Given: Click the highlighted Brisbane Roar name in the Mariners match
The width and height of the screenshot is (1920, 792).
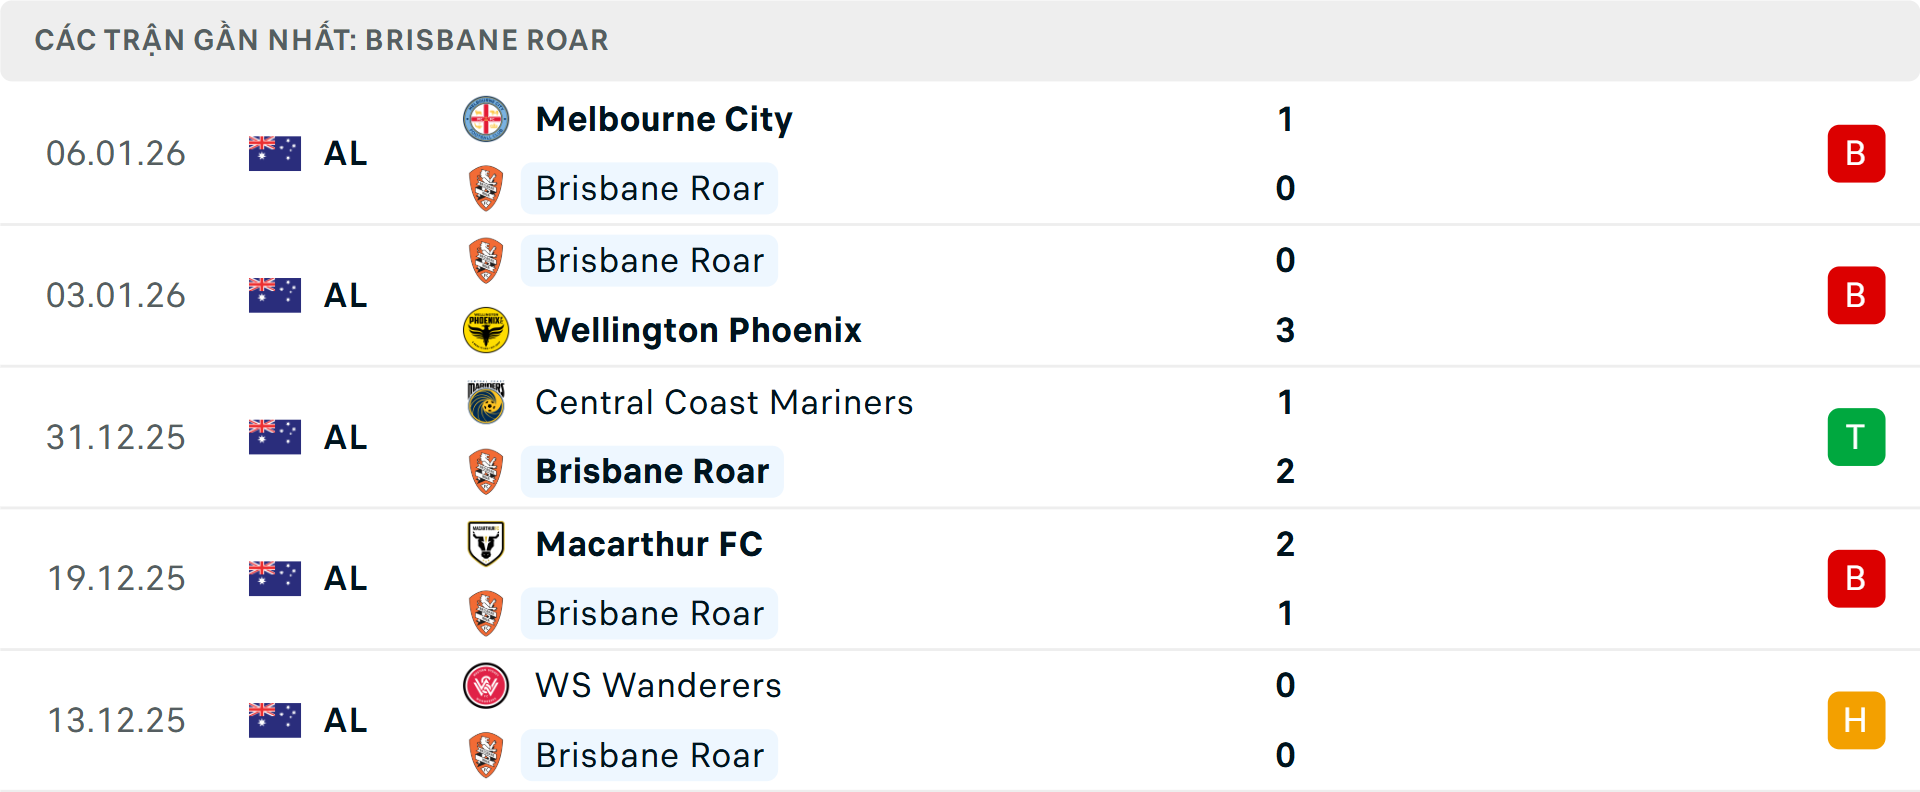Looking at the screenshot, I should click(651, 471).
